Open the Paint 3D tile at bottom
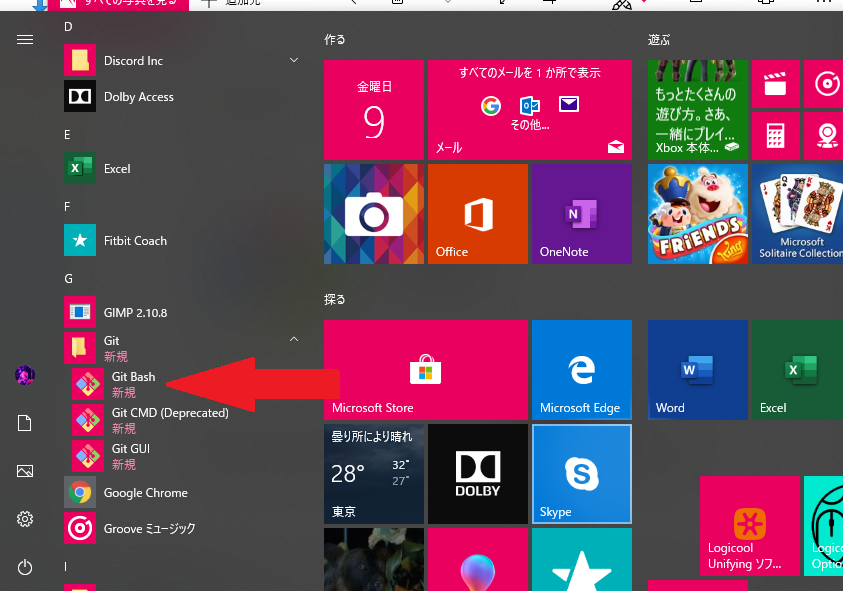 click(478, 559)
